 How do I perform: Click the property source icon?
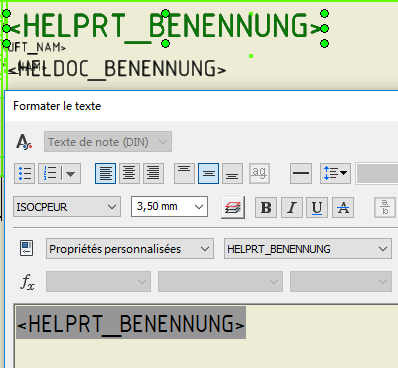pos(26,248)
